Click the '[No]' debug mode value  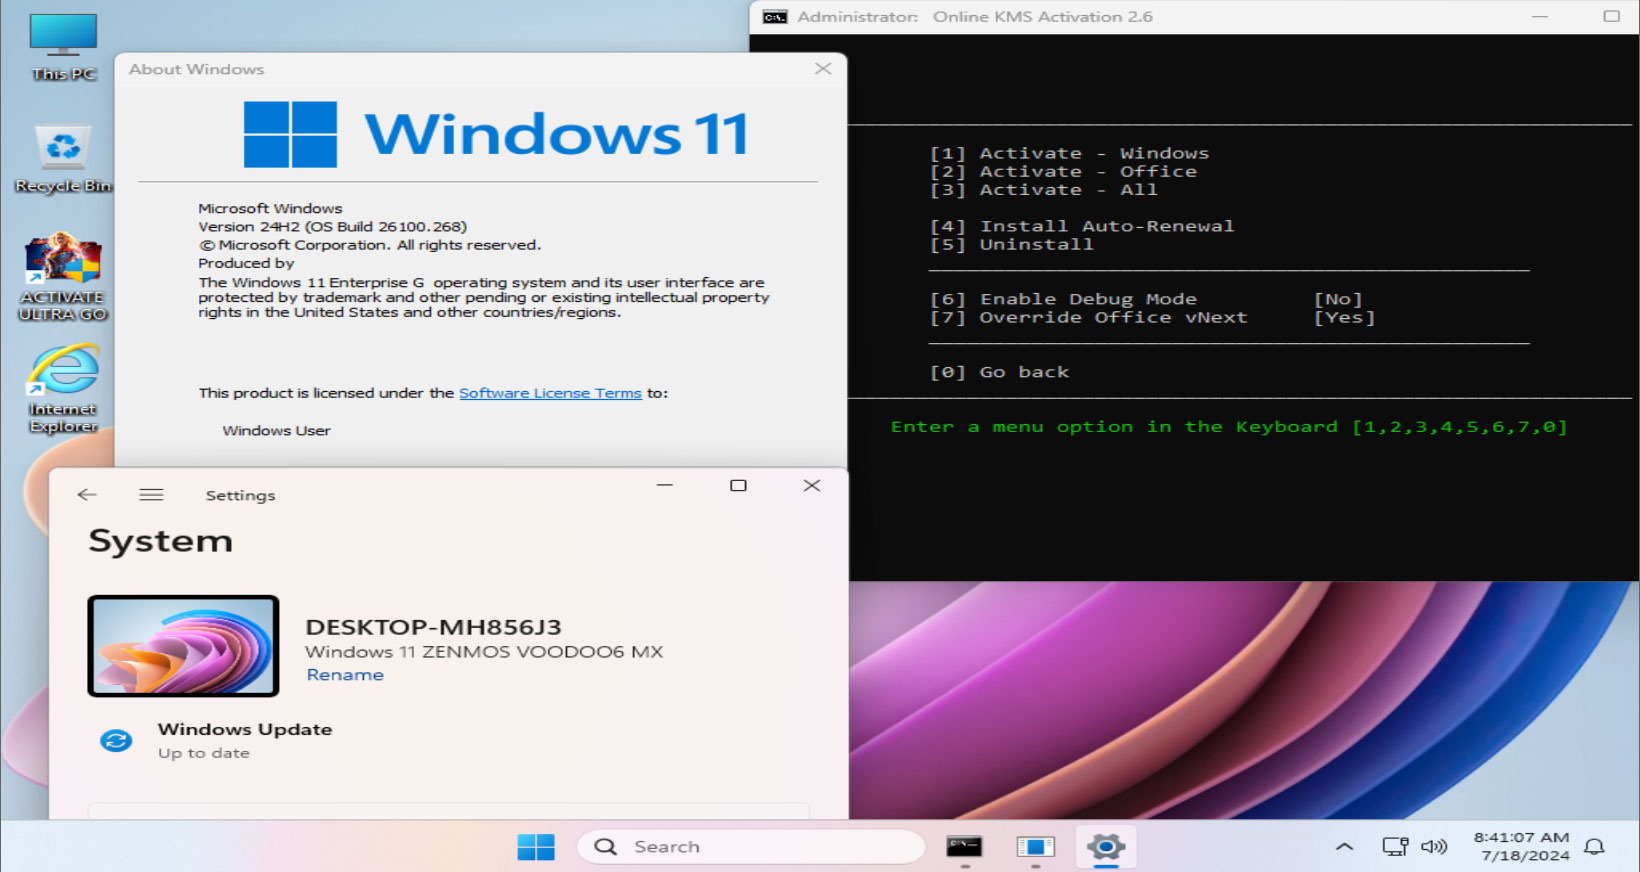[x=1338, y=299]
